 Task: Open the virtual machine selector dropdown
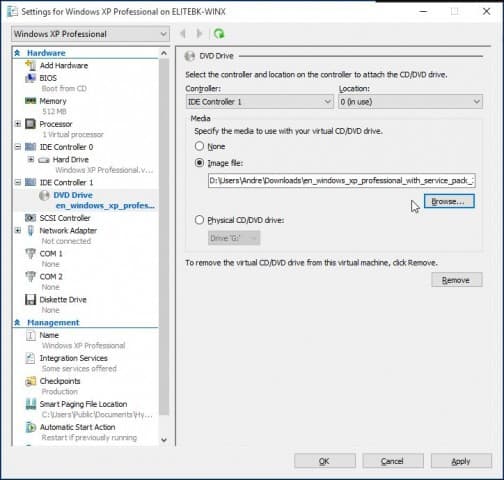tap(90, 34)
